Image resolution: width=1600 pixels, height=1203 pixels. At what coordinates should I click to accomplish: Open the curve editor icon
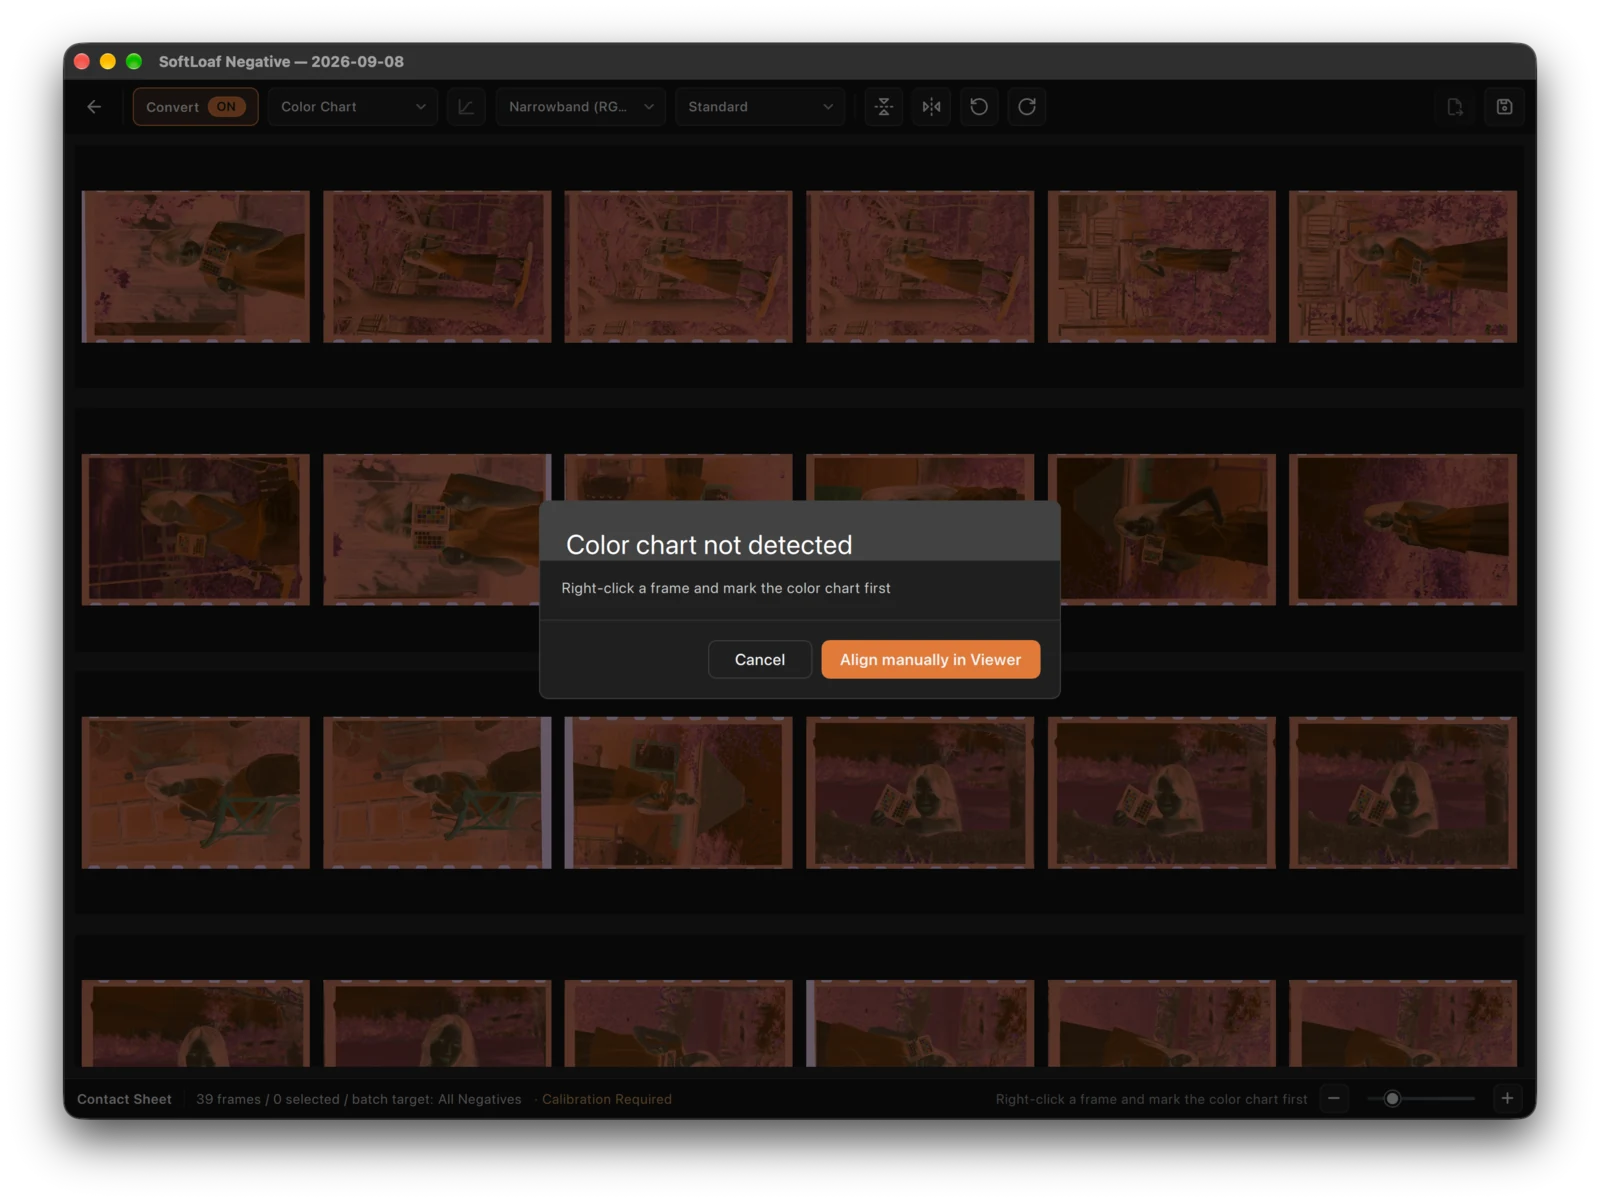click(466, 107)
